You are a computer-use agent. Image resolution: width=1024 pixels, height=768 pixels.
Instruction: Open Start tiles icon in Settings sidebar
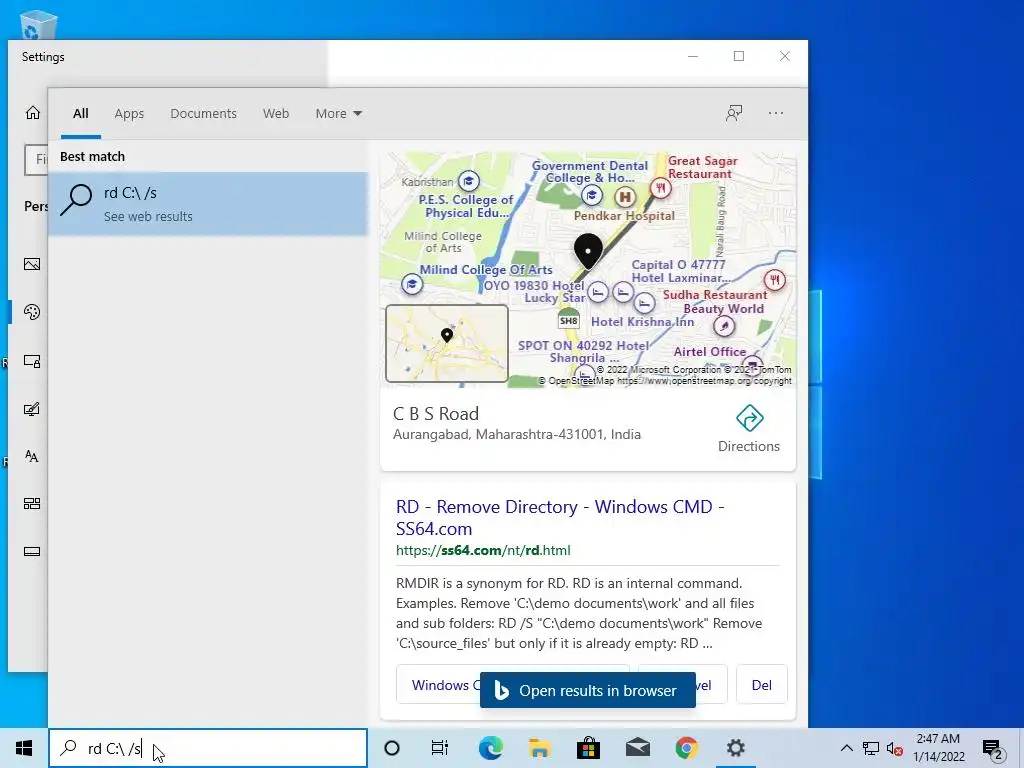click(32, 504)
